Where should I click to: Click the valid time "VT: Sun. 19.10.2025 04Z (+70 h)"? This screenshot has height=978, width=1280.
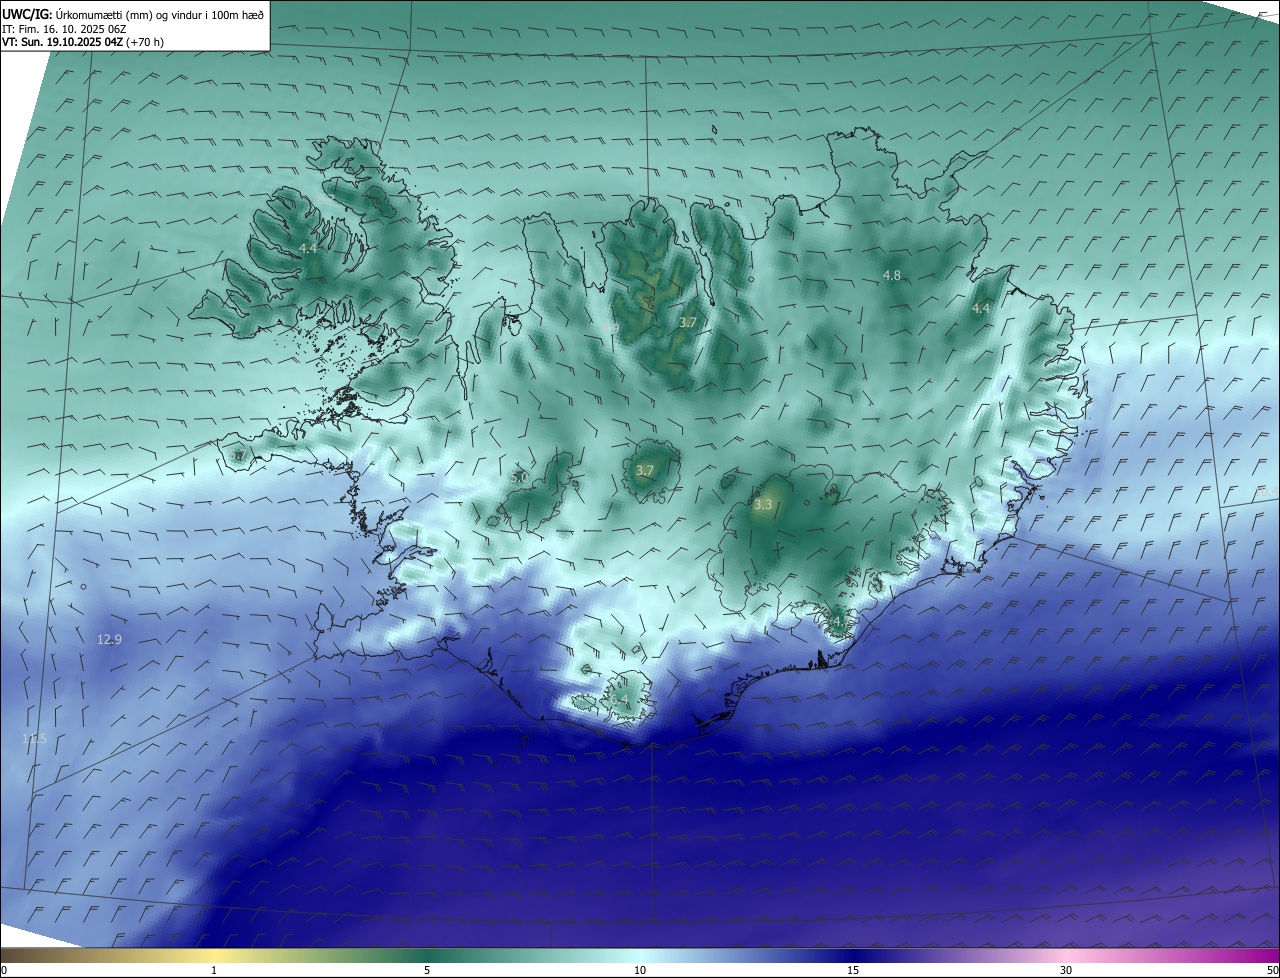tap(83, 43)
